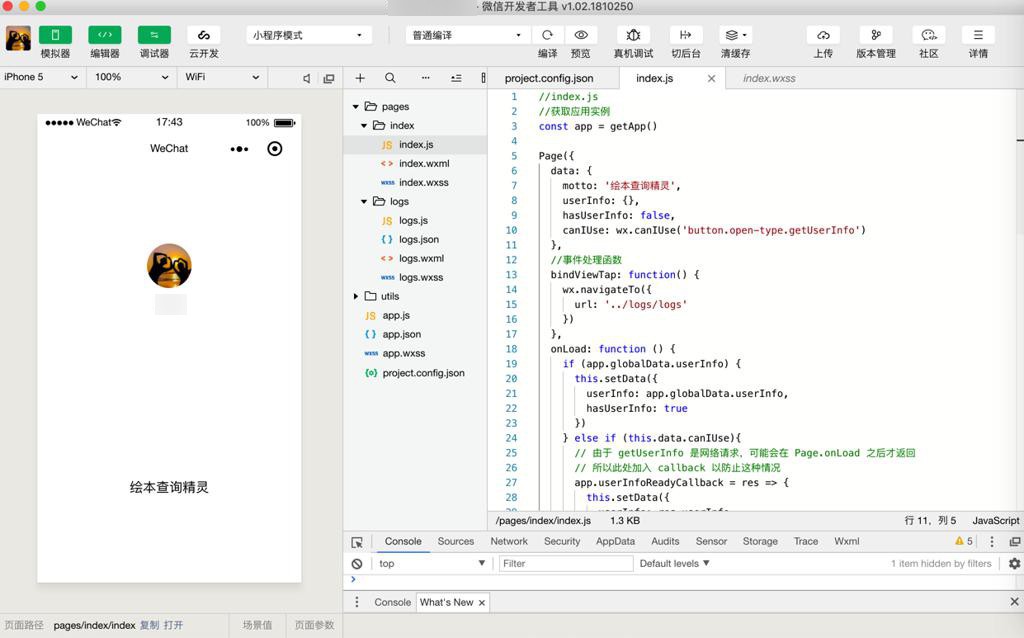Open Cloud Development (云开发) console

click(203, 35)
